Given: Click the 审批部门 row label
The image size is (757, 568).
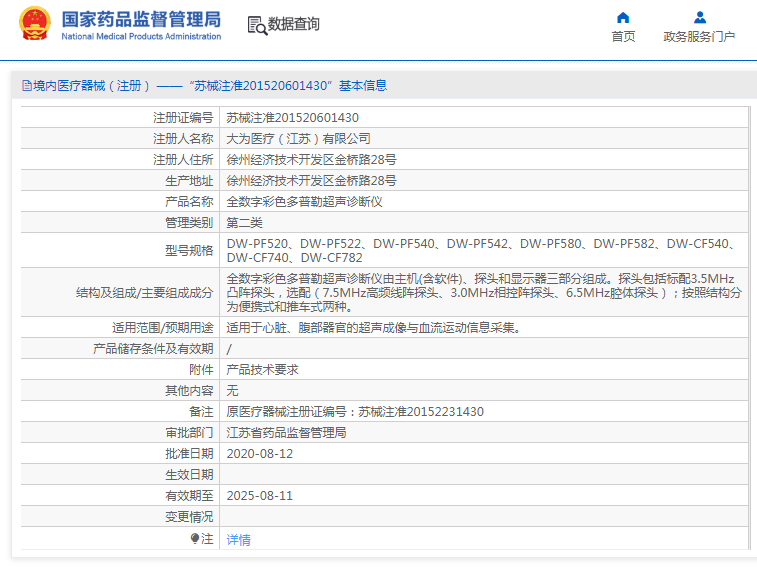Looking at the screenshot, I should pyautogui.click(x=189, y=433).
